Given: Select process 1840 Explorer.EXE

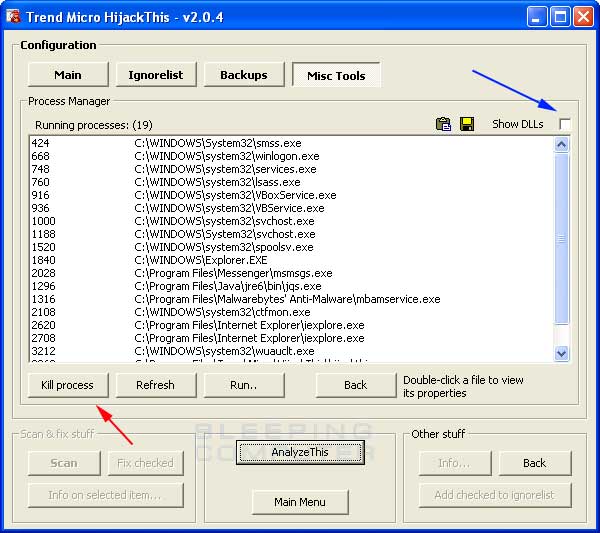Looking at the screenshot, I should [292, 260].
